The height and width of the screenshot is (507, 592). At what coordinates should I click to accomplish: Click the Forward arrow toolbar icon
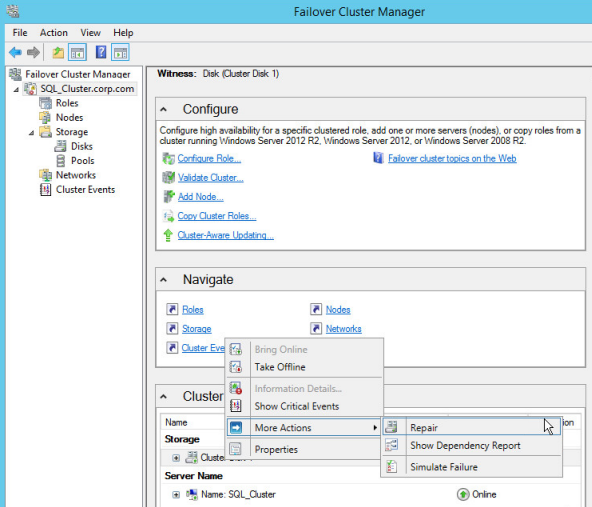point(33,52)
